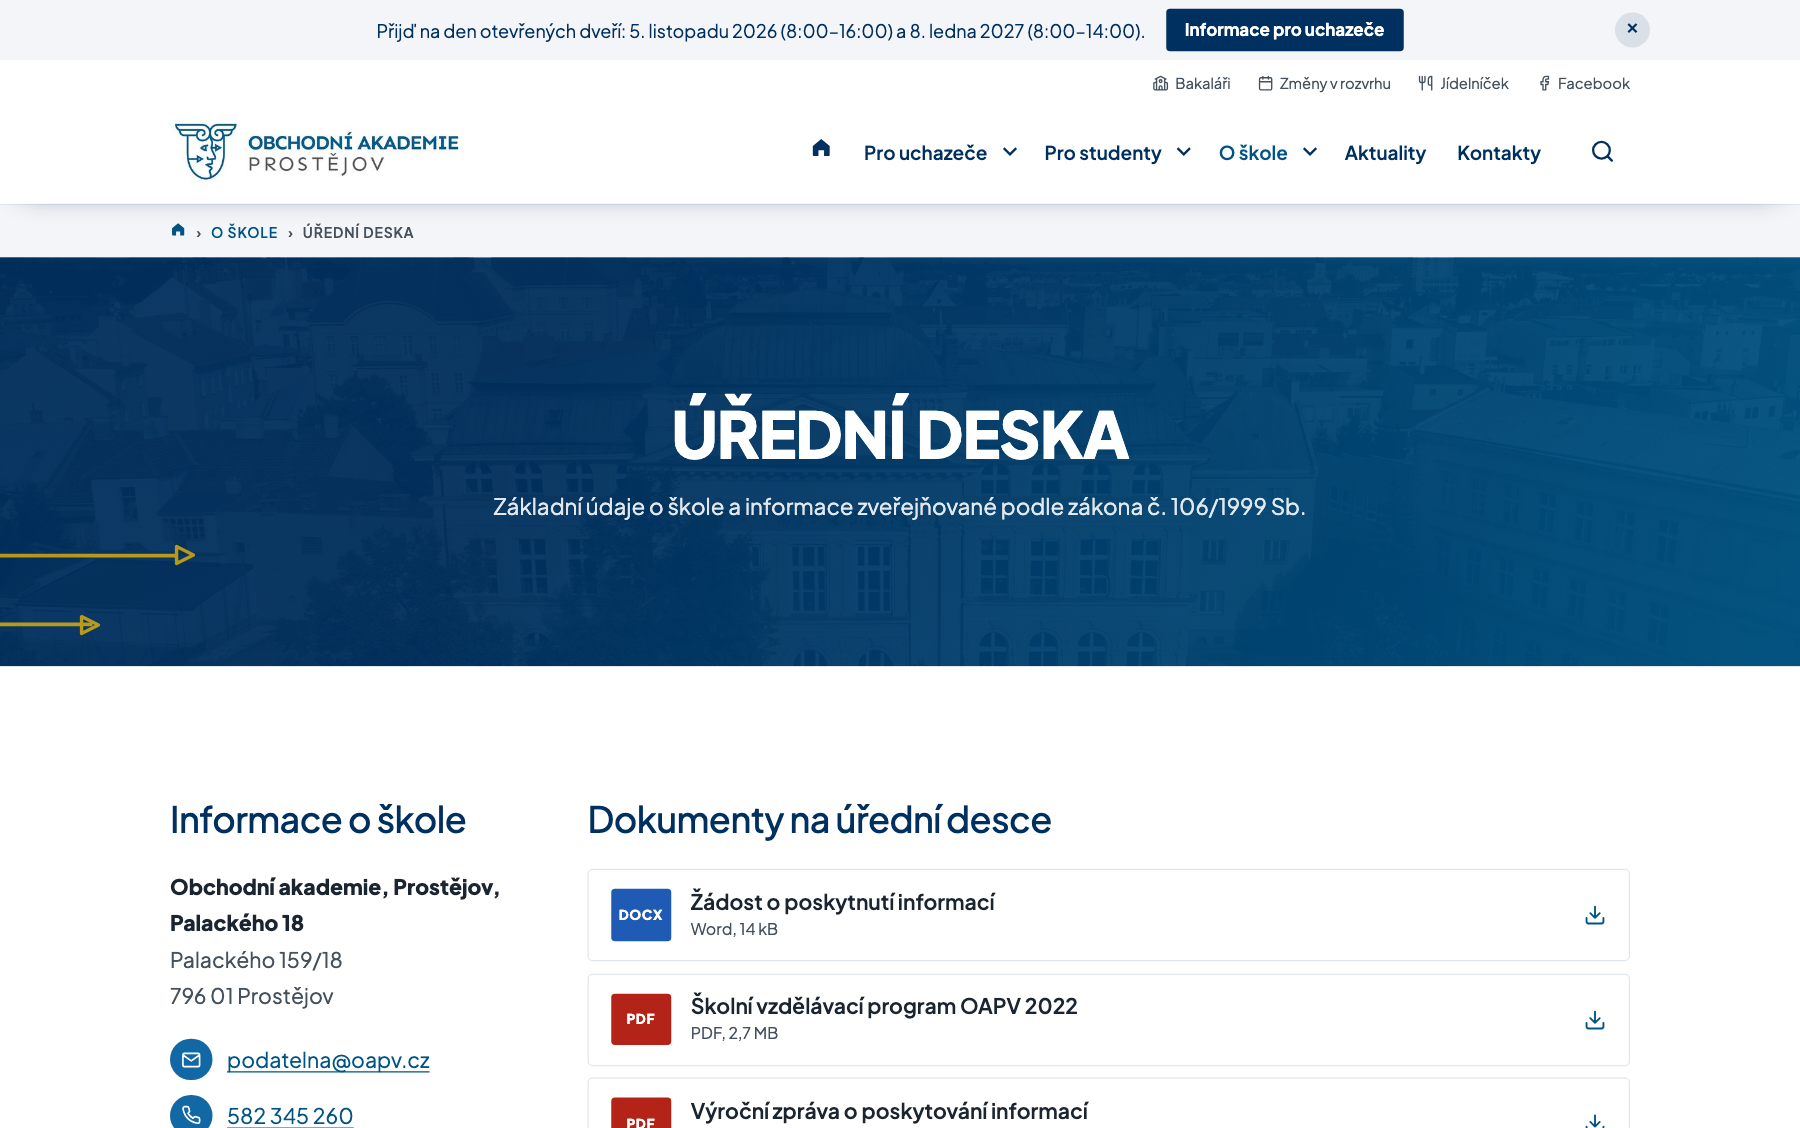
Task: Dismiss the open day announcement banner
Action: click(x=1631, y=29)
